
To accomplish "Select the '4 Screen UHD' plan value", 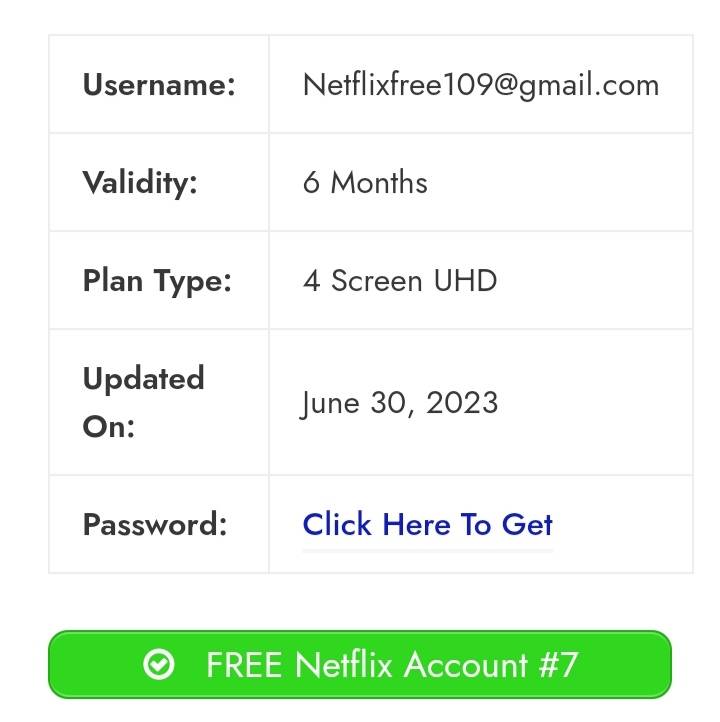I will [x=399, y=281].
